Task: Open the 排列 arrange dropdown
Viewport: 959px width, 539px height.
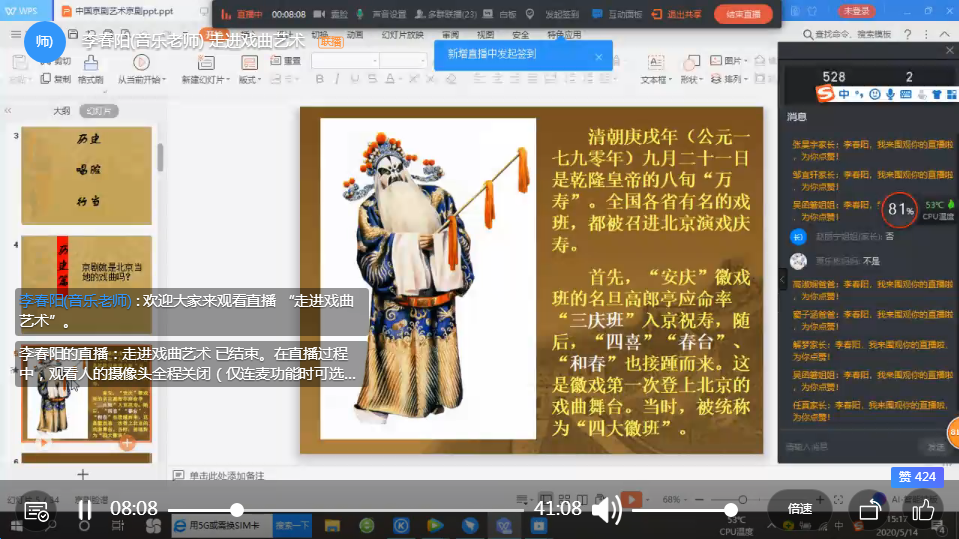Action: click(x=728, y=79)
